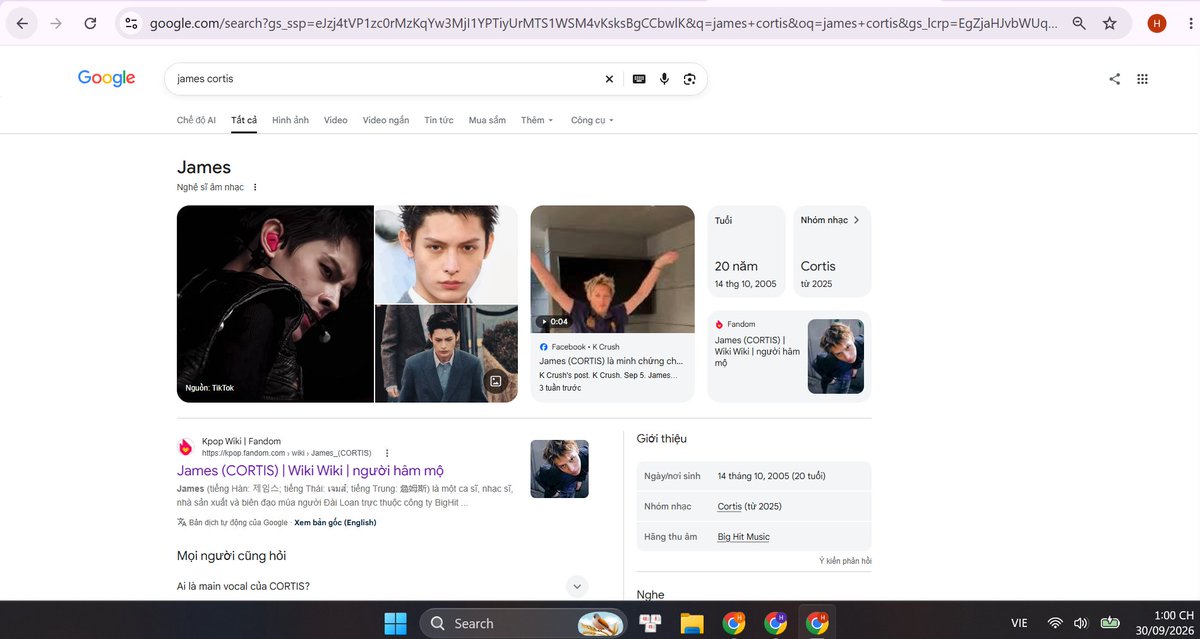Viewport: 1200px width, 639px height.
Task: Open the Video tab
Action: point(336,120)
